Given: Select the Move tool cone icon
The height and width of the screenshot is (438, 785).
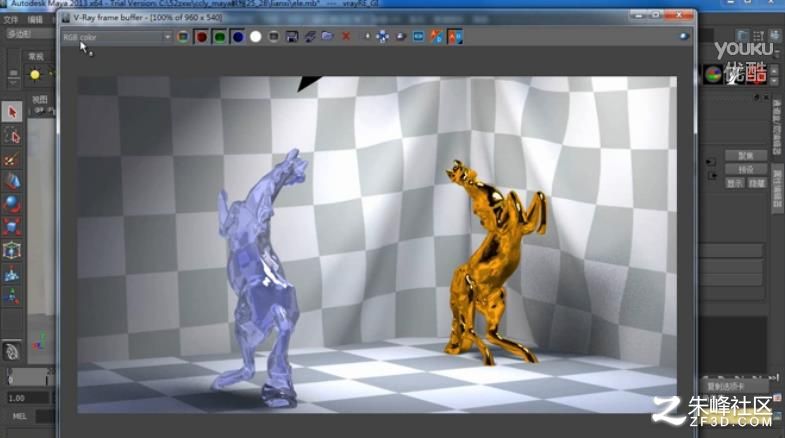Looking at the screenshot, I should [12, 181].
